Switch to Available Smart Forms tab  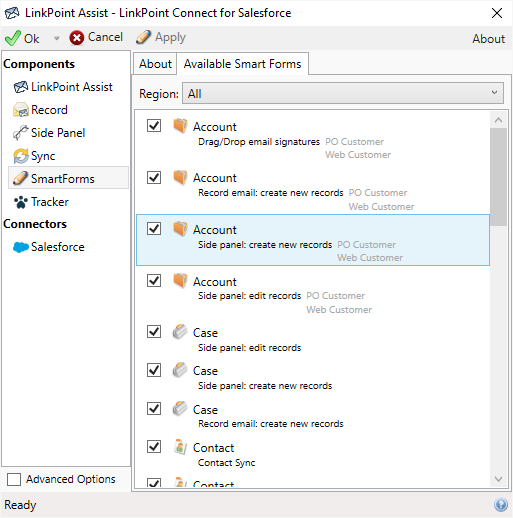pyautogui.click(x=242, y=64)
